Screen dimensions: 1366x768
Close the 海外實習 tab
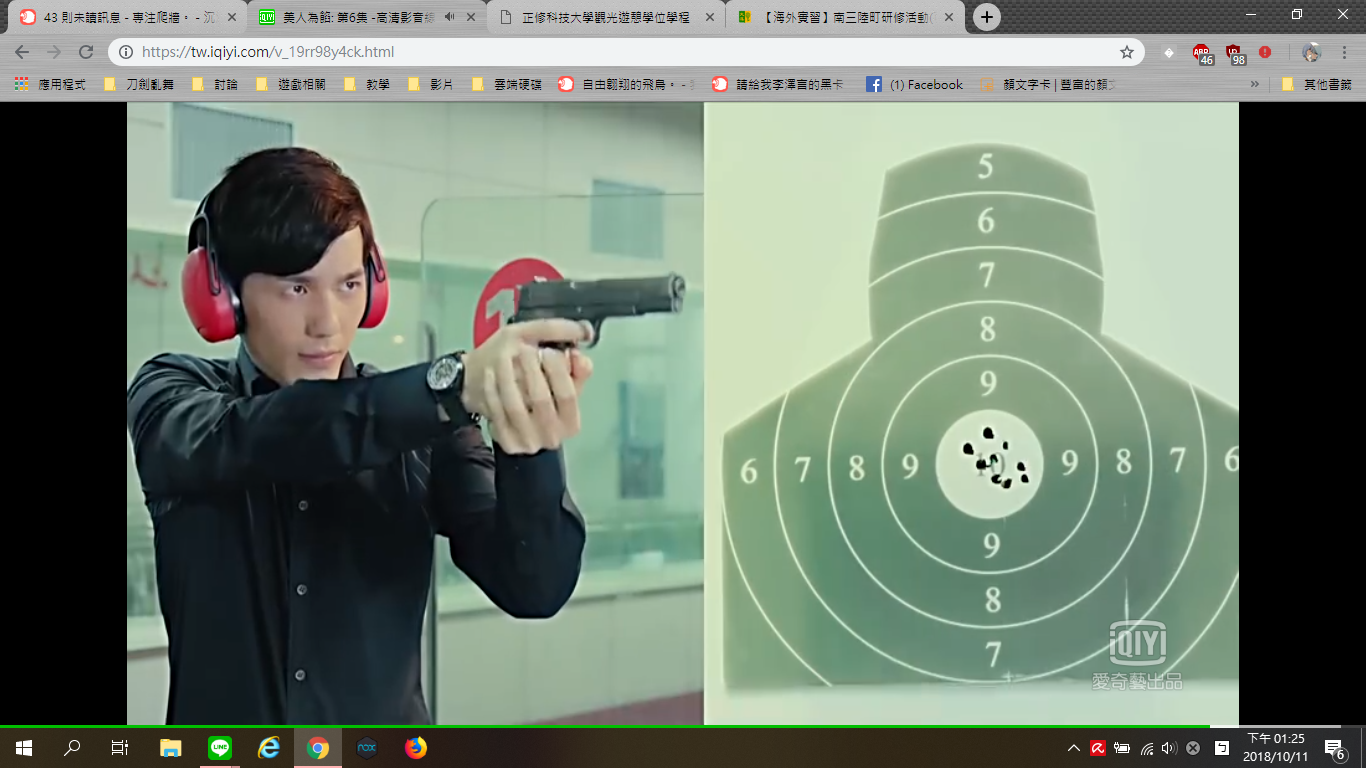tap(949, 17)
